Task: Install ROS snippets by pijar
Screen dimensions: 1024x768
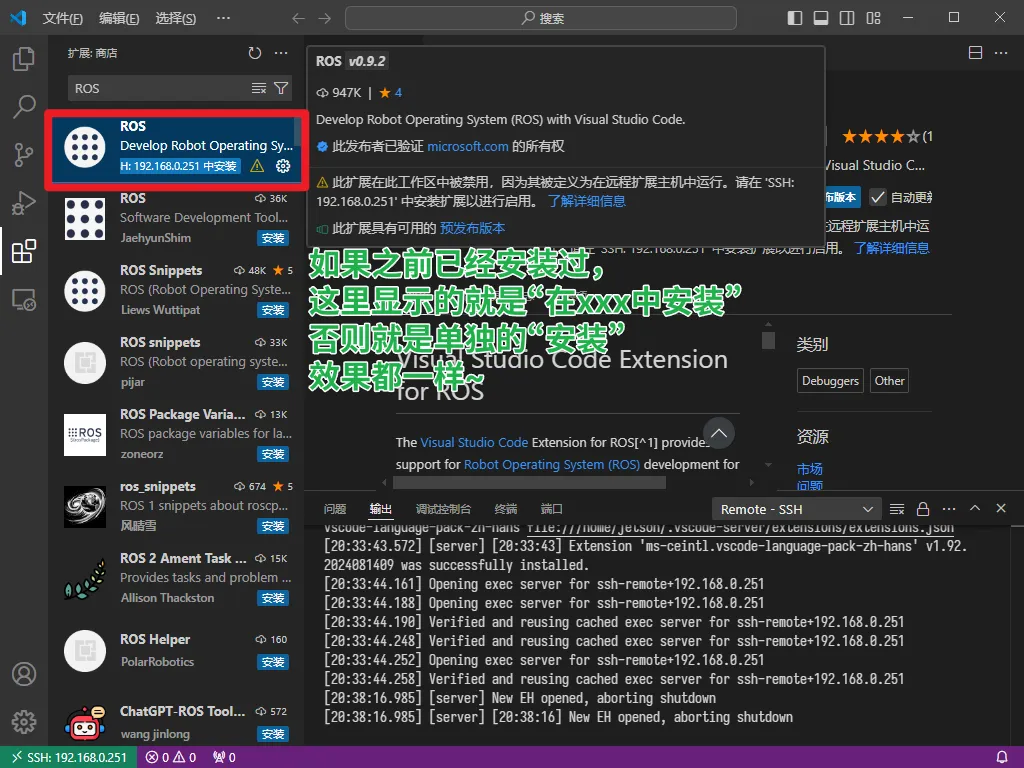Action: coord(273,382)
